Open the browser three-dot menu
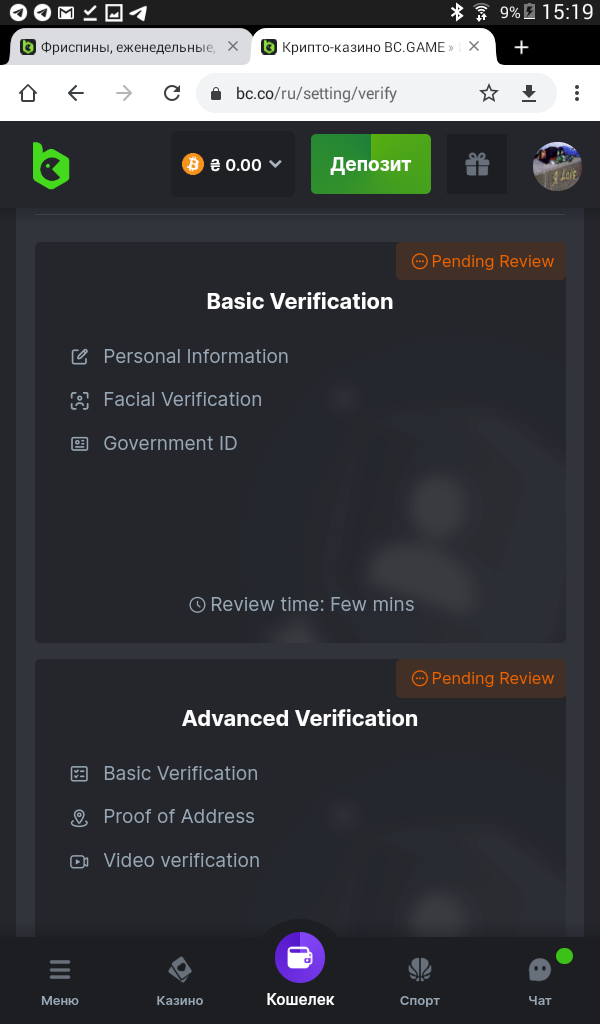The width and height of the screenshot is (600, 1024). [577, 94]
